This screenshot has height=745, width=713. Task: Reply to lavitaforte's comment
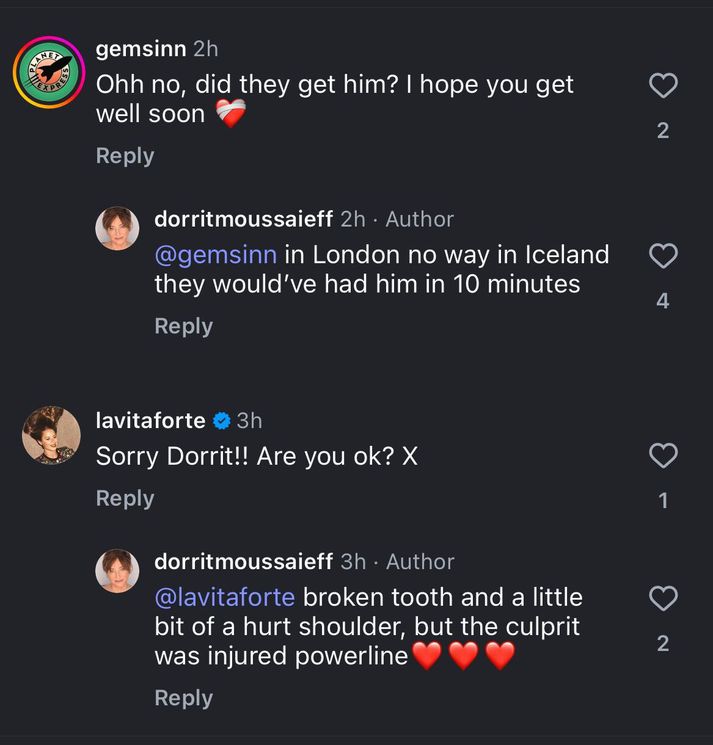tap(125, 498)
